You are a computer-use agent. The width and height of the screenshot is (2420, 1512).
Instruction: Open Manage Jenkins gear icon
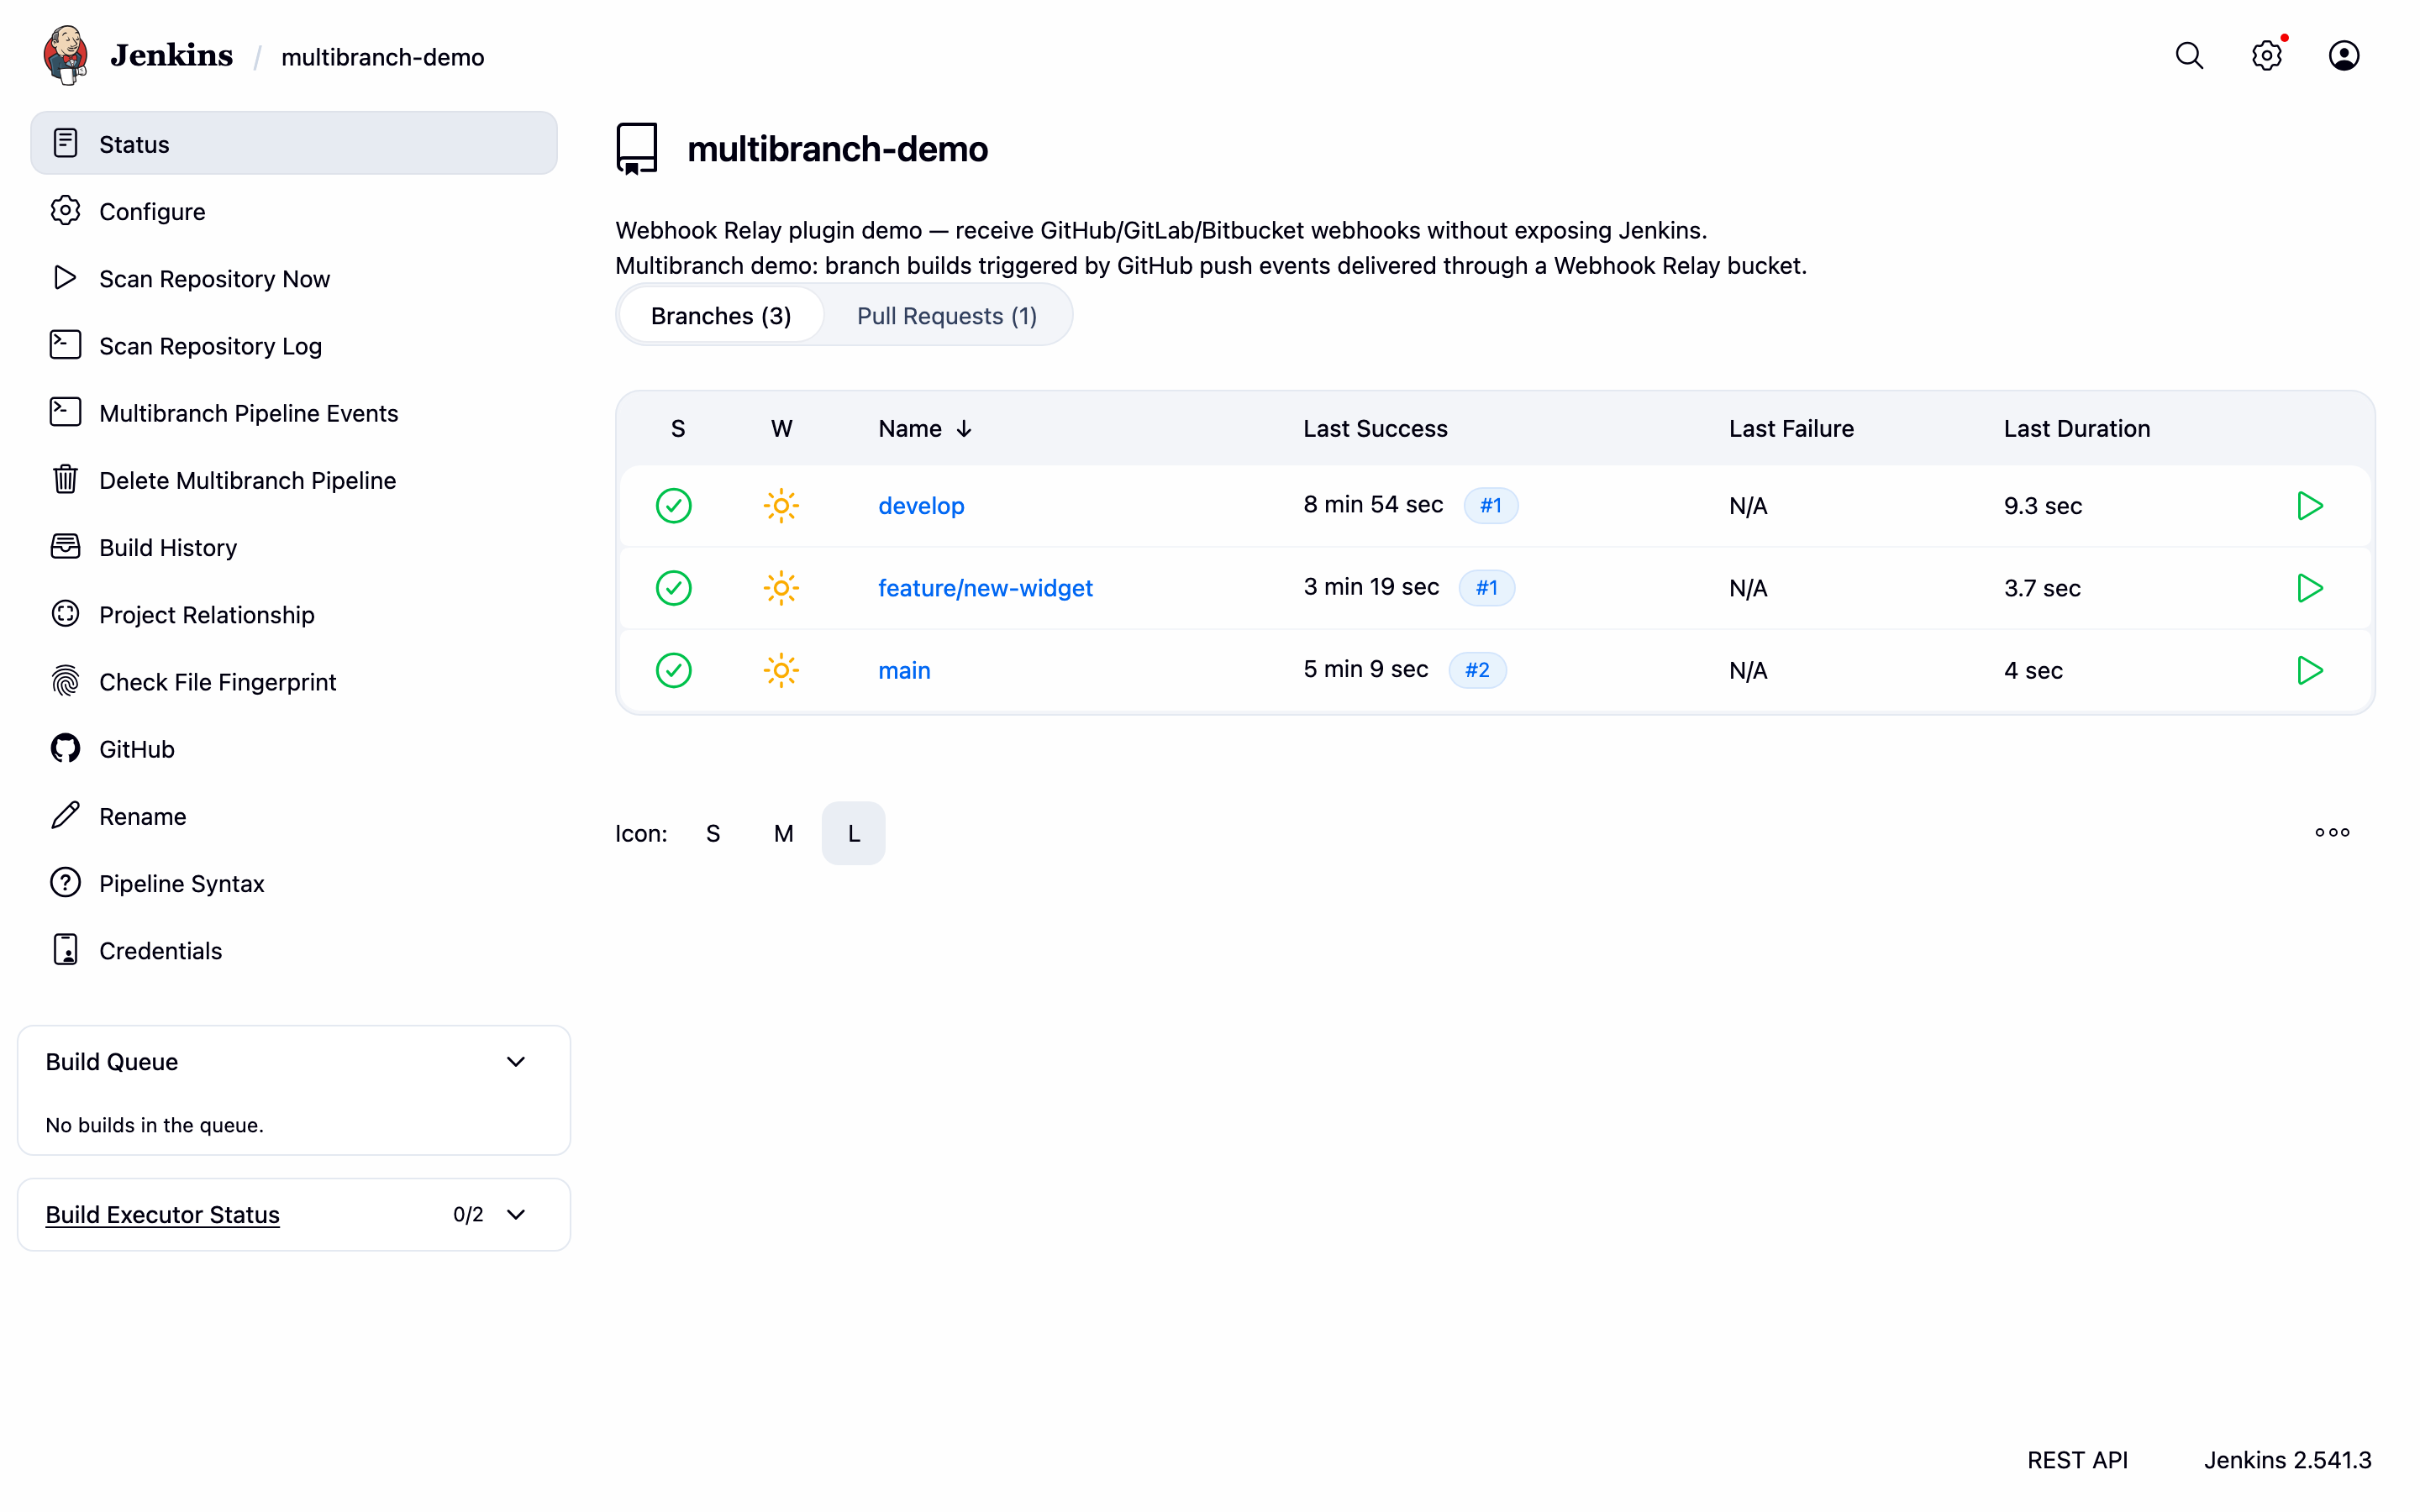tap(2267, 56)
